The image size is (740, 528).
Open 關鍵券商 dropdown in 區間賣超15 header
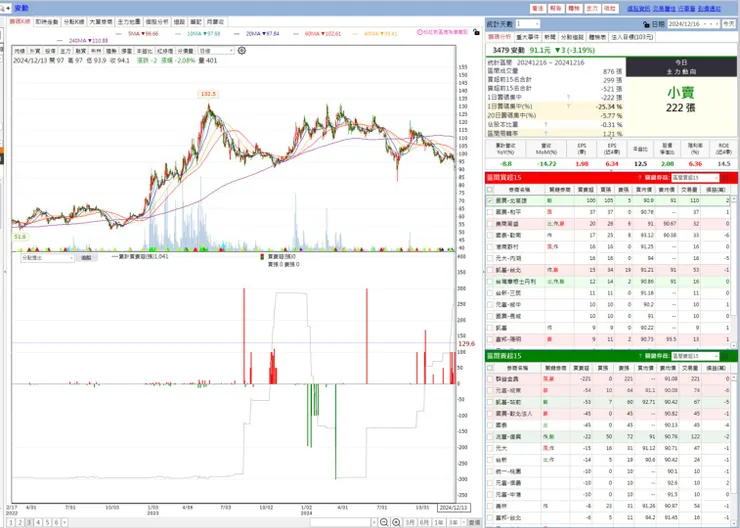coord(695,356)
